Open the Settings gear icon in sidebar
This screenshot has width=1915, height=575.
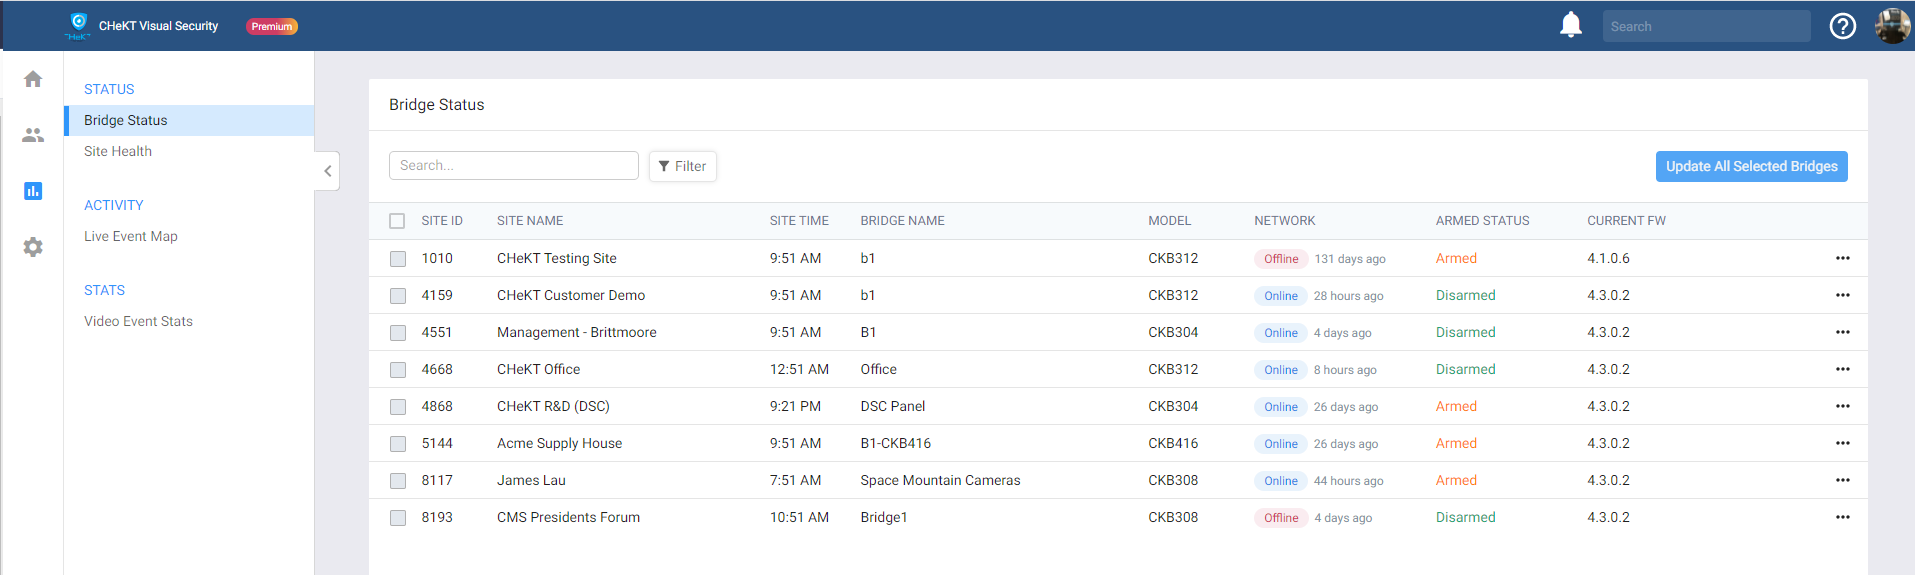(33, 247)
